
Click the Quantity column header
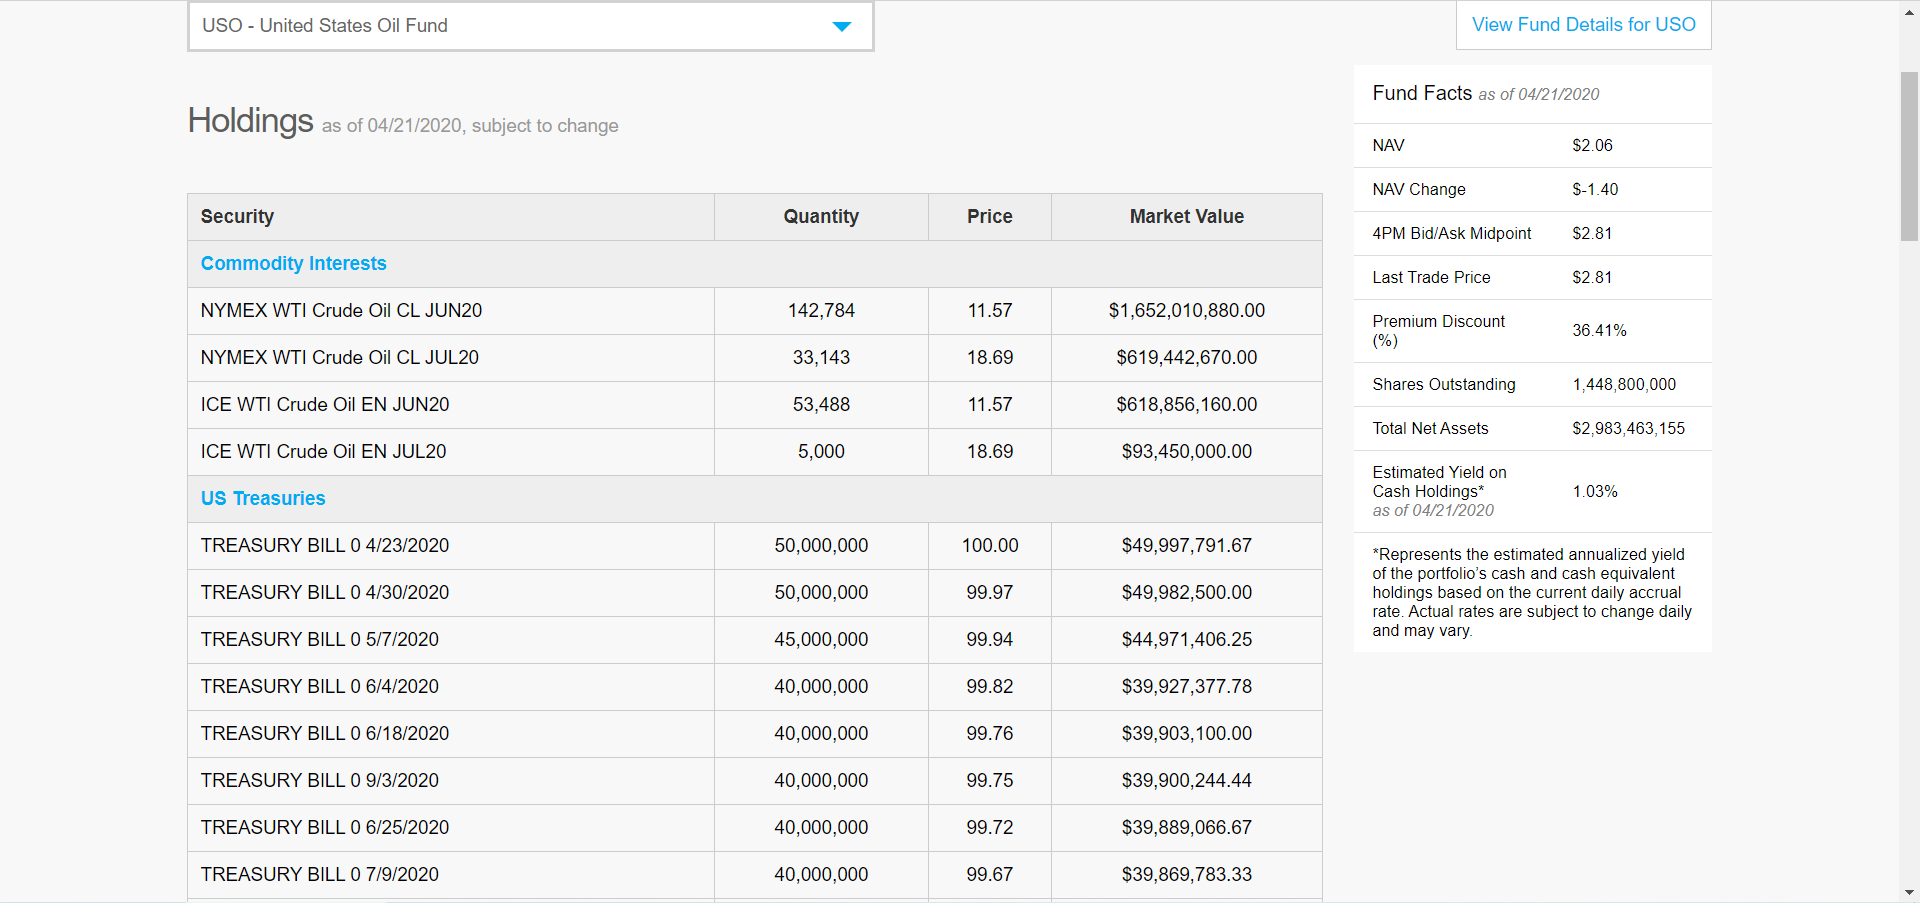(821, 217)
